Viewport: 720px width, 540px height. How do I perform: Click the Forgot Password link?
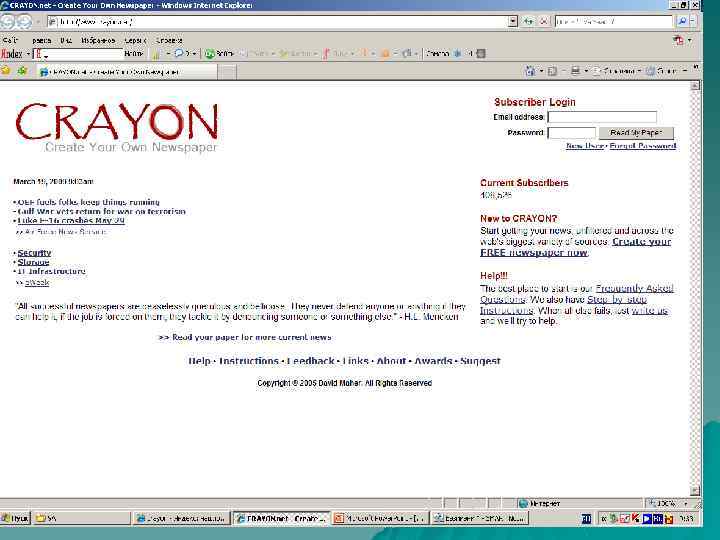click(x=643, y=146)
